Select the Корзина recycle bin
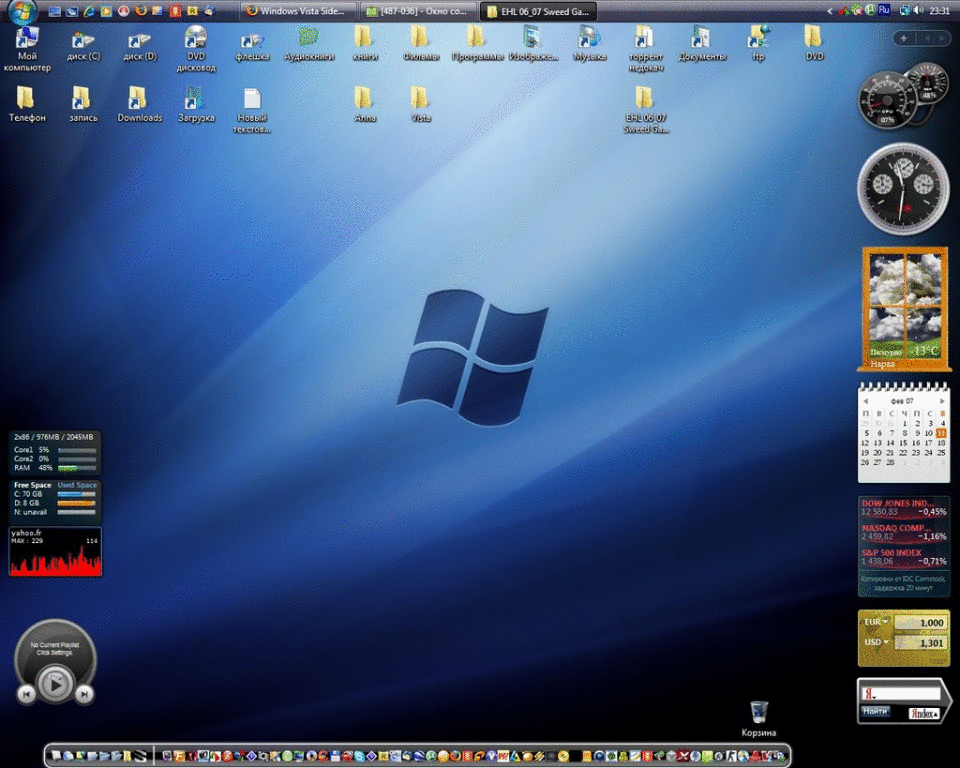The image size is (960, 768). tap(759, 719)
